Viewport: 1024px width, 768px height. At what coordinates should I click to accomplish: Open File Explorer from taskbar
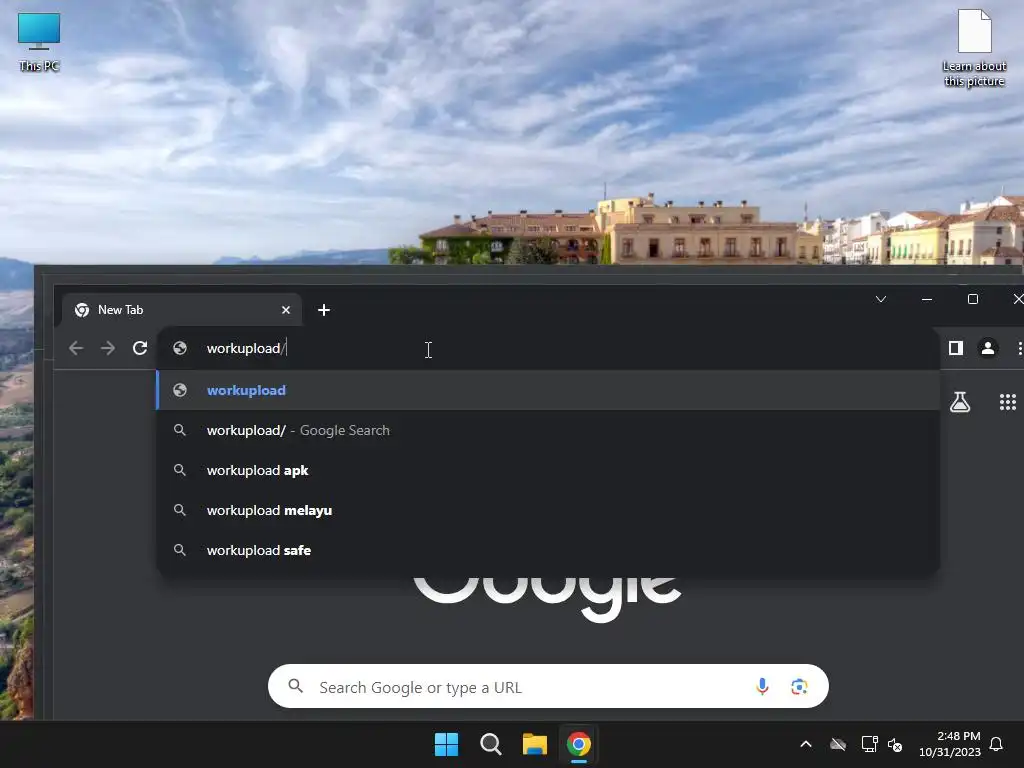click(x=534, y=744)
